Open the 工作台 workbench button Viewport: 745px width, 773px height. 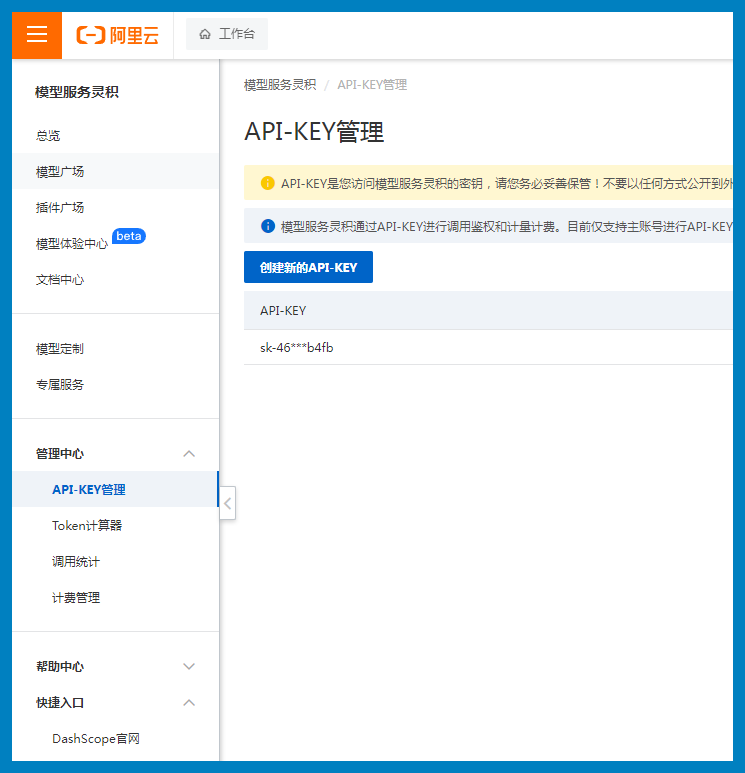click(x=227, y=34)
